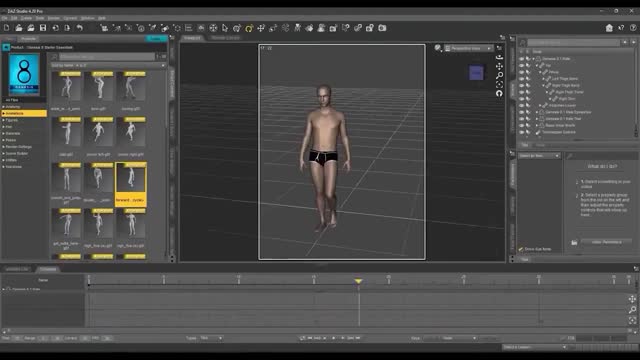Toggle visibility eye of Right Thigh Bend
The height and width of the screenshot is (360, 640).
tap(521, 85)
